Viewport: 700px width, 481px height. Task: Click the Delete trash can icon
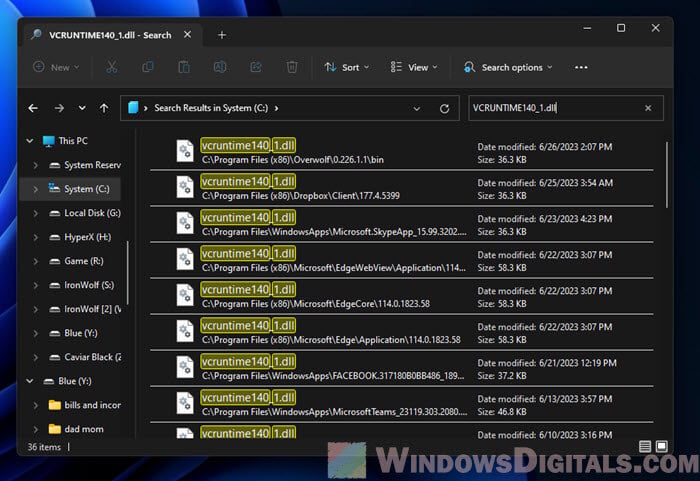click(x=292, y=67)
